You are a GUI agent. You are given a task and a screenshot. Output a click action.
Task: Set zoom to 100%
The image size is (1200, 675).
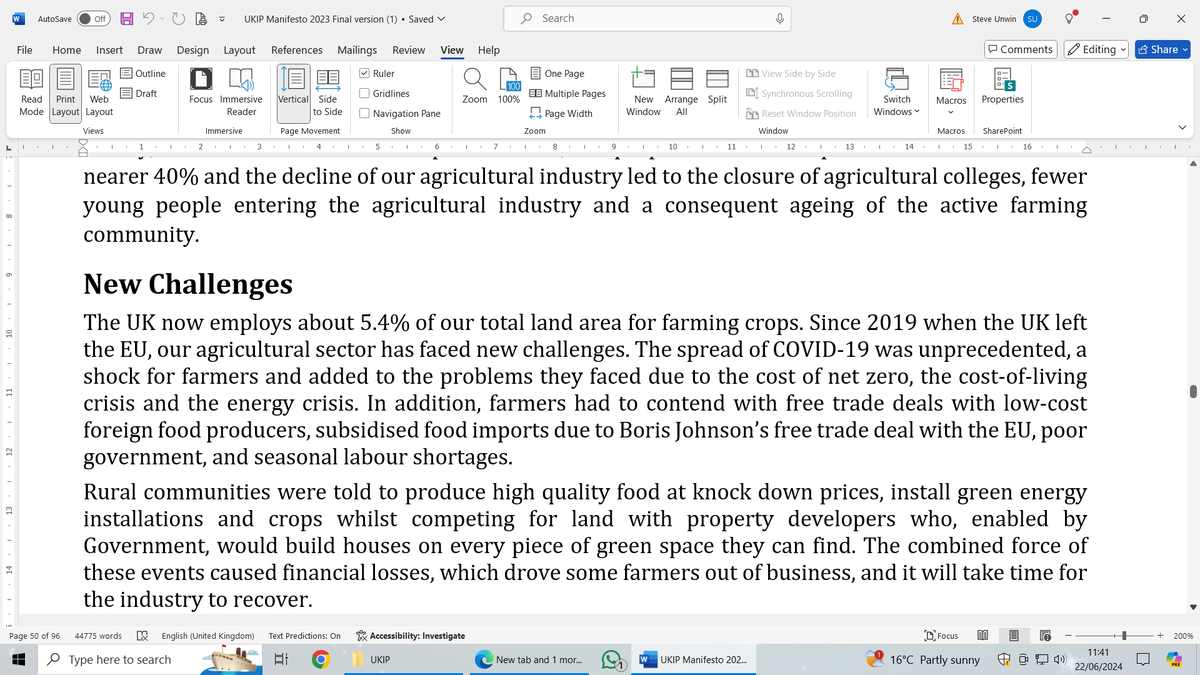click(509, 87)
